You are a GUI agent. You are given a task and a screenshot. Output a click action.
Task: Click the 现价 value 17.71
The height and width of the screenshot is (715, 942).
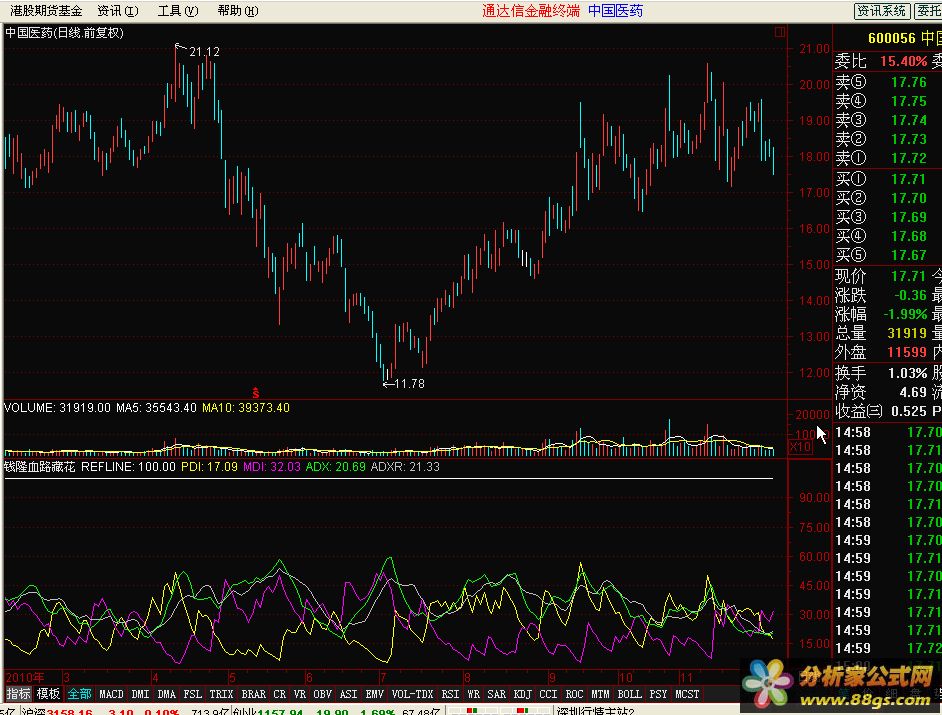tap(908, 276)
